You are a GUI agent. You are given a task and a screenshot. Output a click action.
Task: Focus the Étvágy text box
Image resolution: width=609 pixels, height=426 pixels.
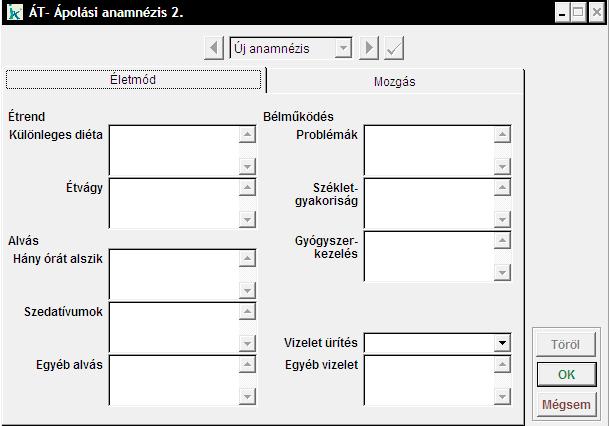pyautogui.click(x=174, y=203)
